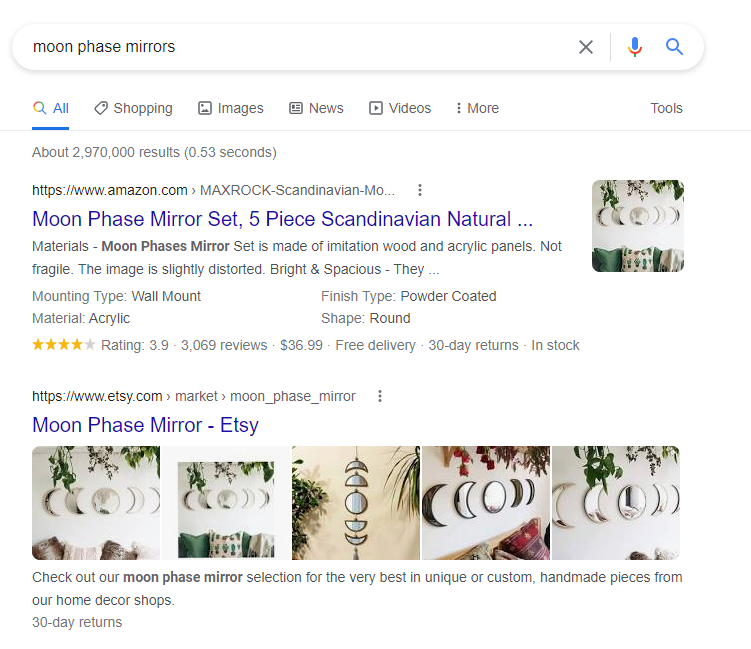Click the Amazon product thumbnail image

tap(638, 226)
